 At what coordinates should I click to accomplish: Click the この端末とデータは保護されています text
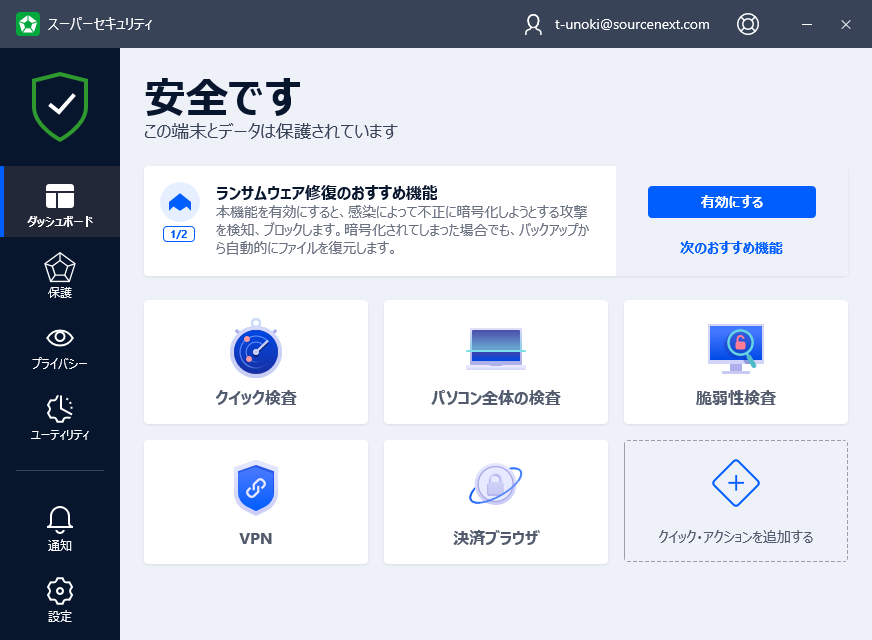(x=271, y=131)
